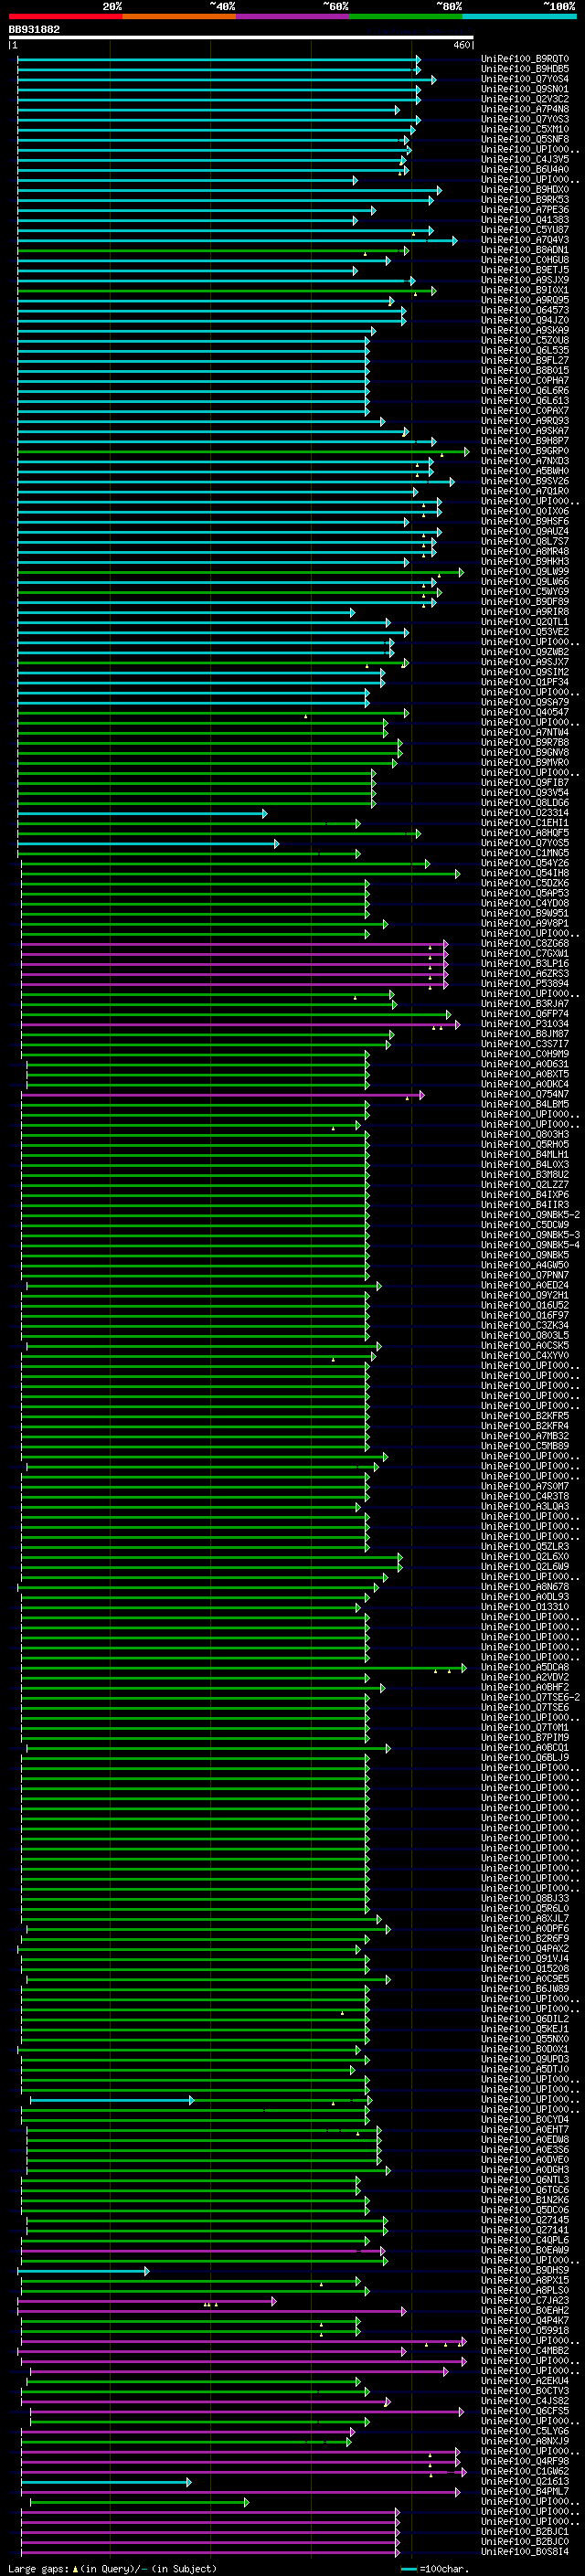Image resolution: width=585 pixels, height=2576 pixels.
Task: Open hit UniRef100_B9RQT0
Action: pyautogui.click(x=525, y=59)
